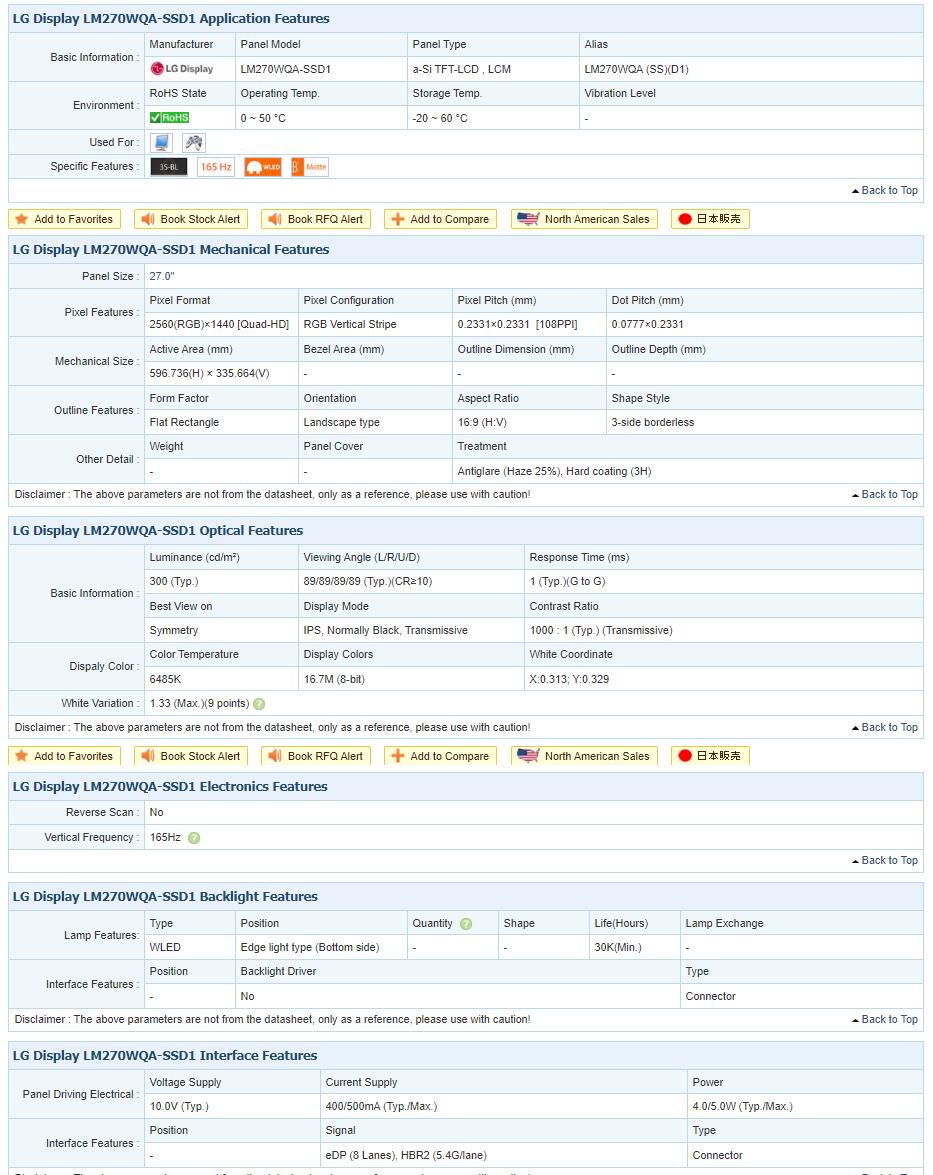Click the Interface Features section heading
This screenshot has height=1175, width=933.
165,1056
